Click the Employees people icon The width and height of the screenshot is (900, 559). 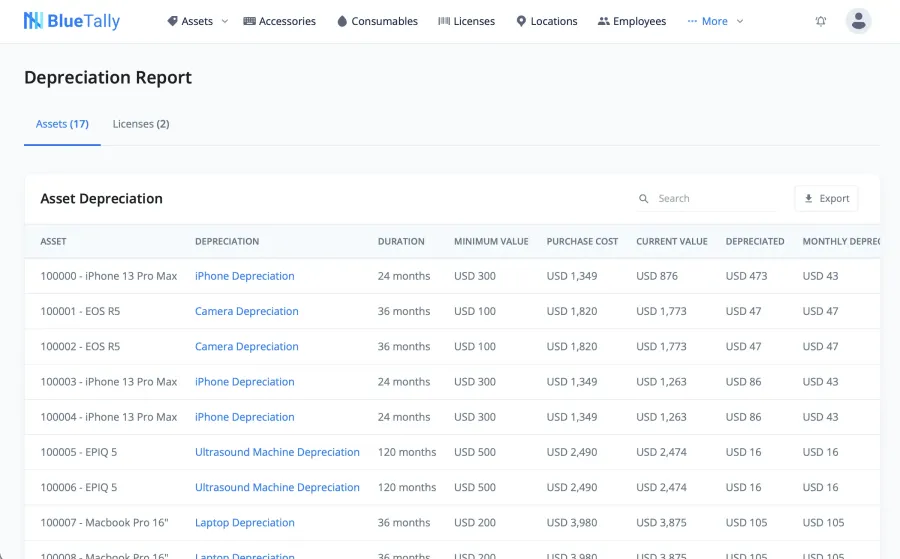[x=603, y=21]
